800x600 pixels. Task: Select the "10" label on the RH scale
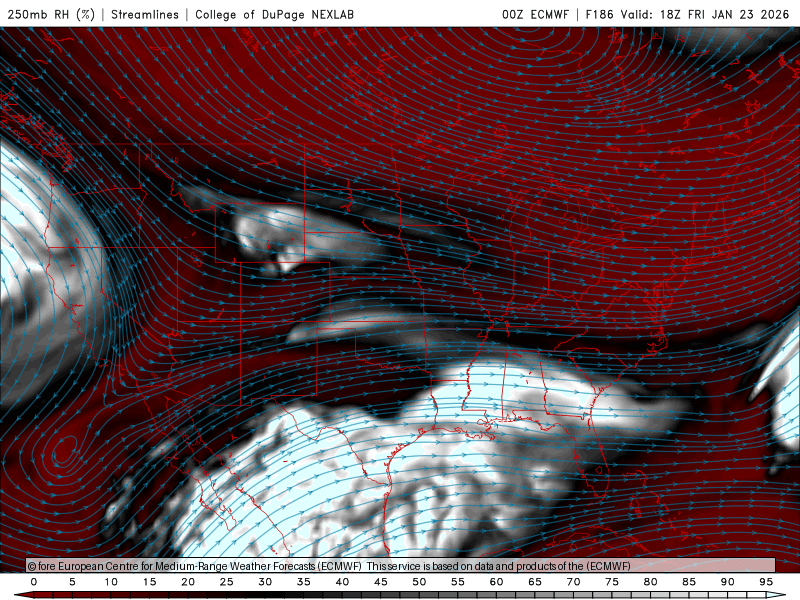click(x=111, y=582)
